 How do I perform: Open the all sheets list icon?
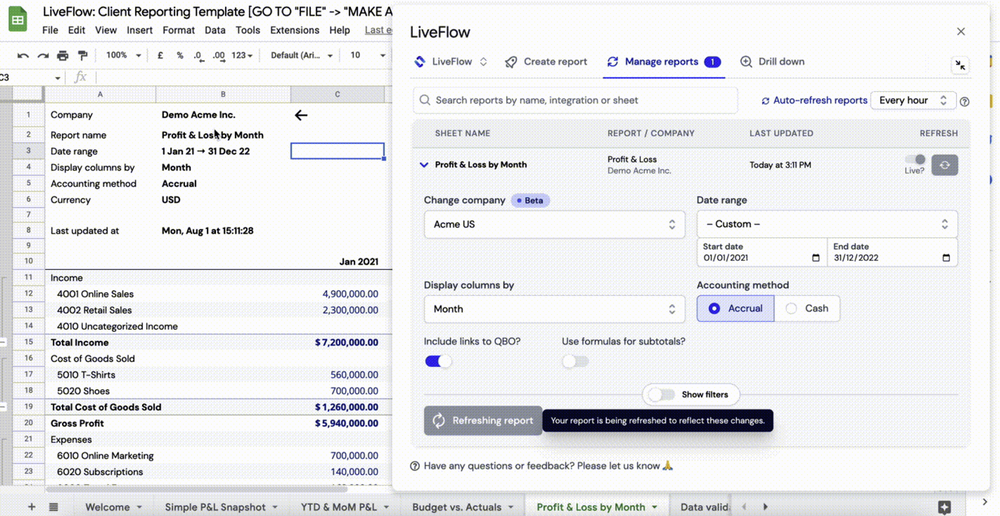(54, 506)
